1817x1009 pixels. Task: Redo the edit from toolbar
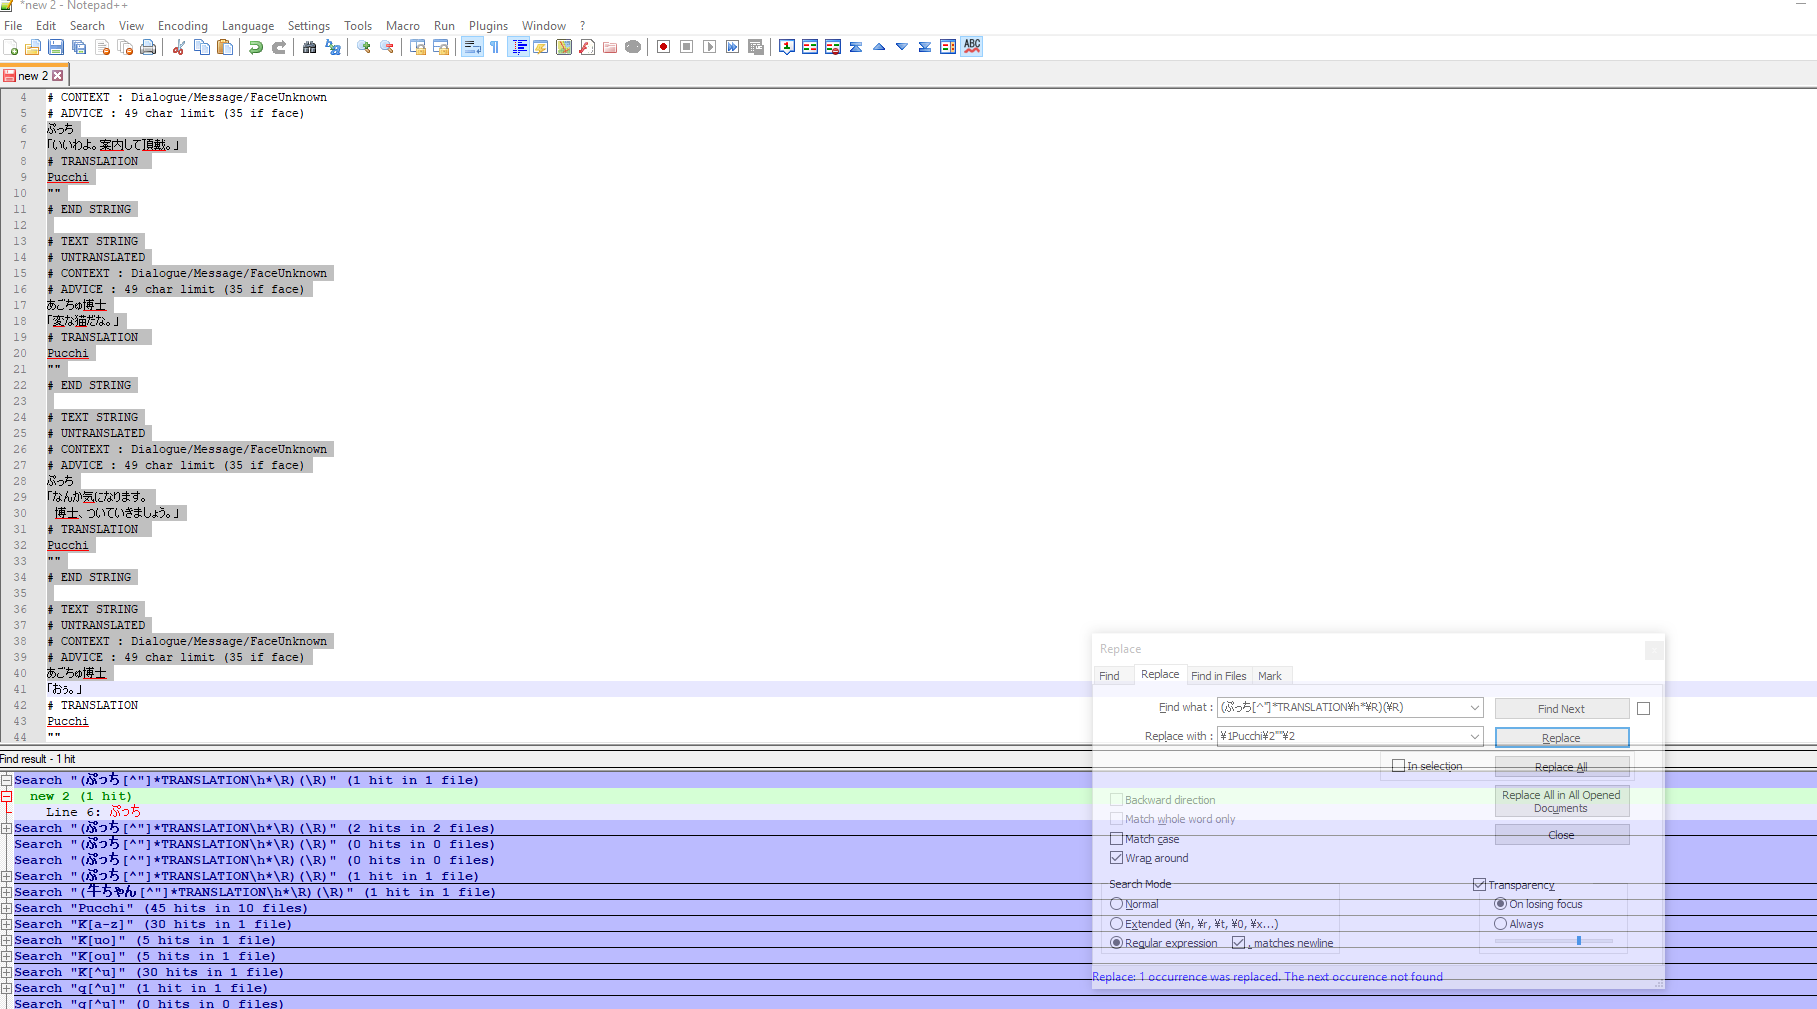(x=279, y=47)
